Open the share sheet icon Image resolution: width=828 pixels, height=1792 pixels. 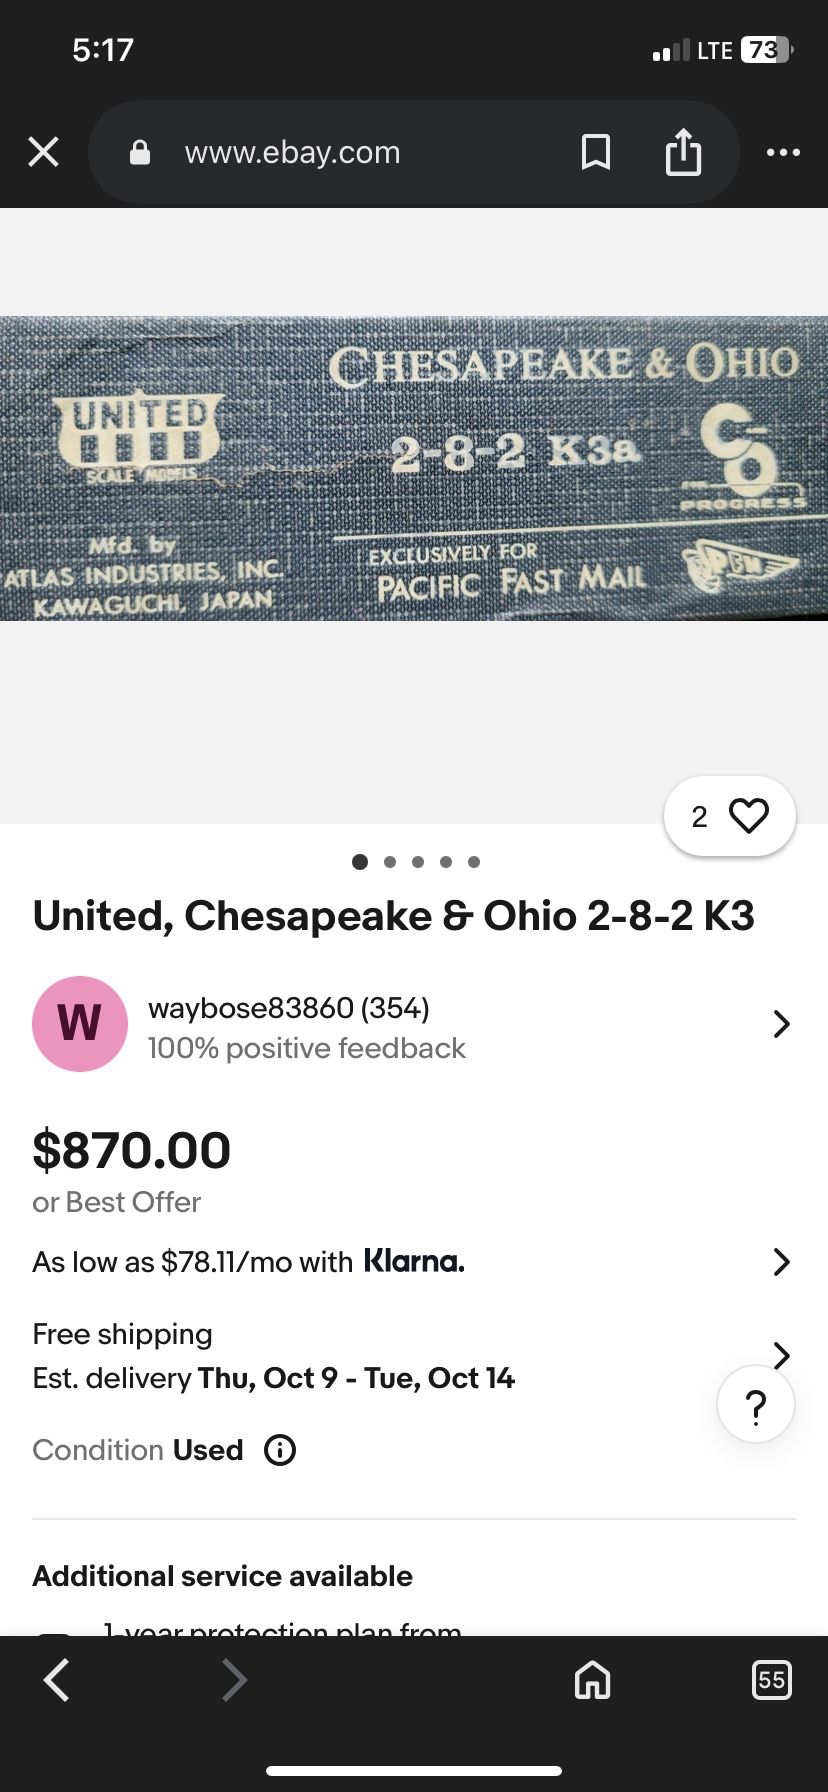(683, 152)
